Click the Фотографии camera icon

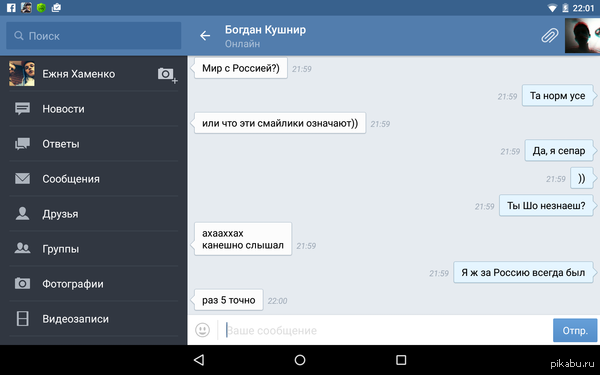tap(23, 284)
